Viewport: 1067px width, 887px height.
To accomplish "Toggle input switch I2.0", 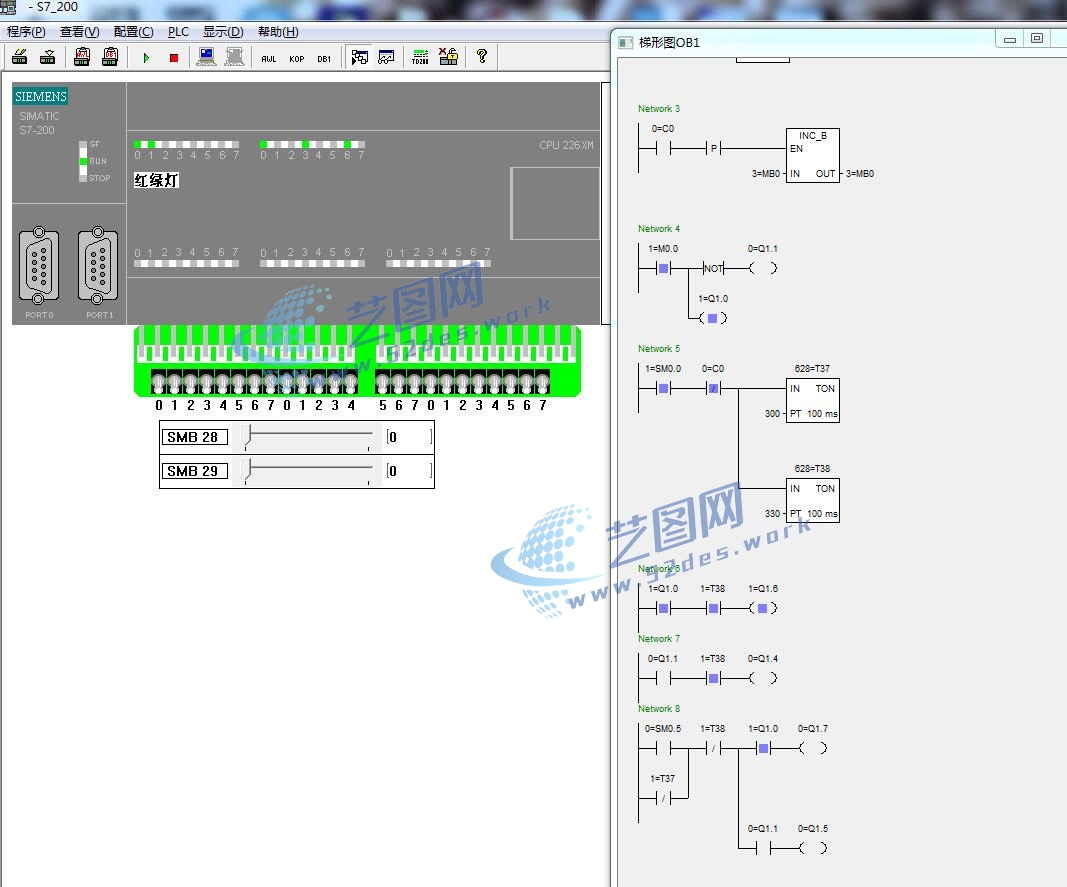I will (x=431, y=384).
